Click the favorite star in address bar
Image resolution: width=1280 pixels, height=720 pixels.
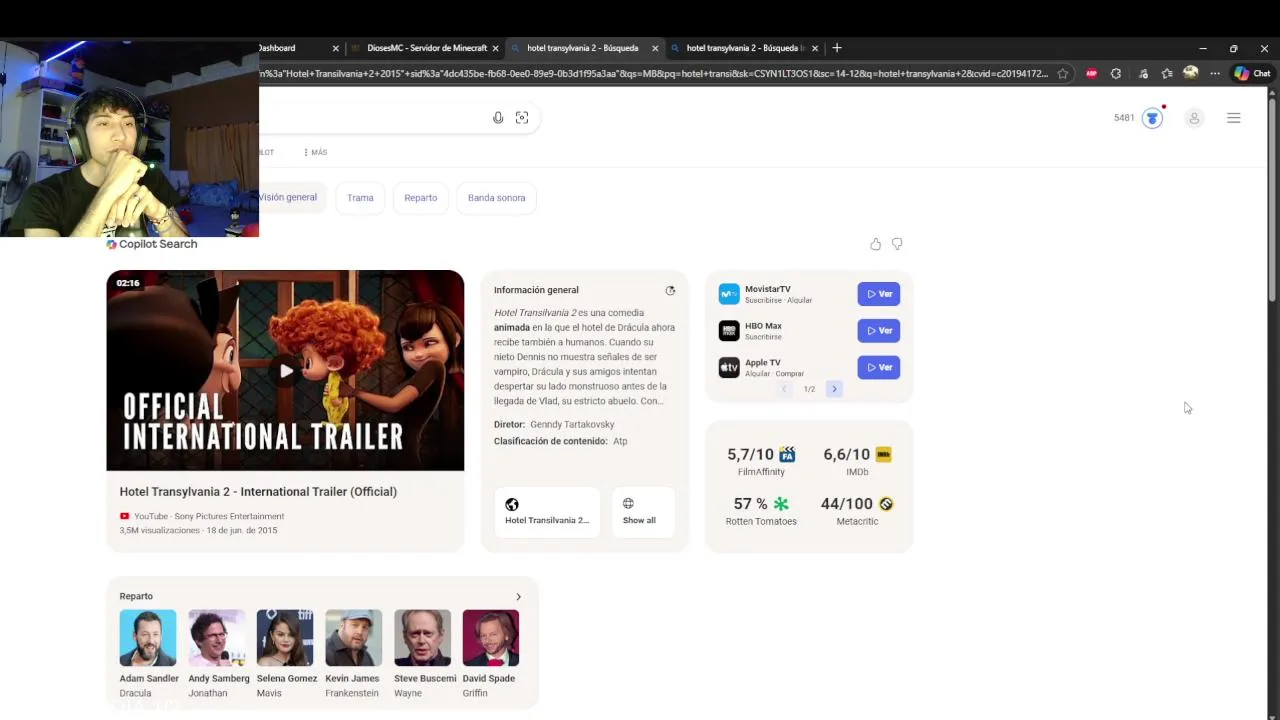click(1063, 74)
